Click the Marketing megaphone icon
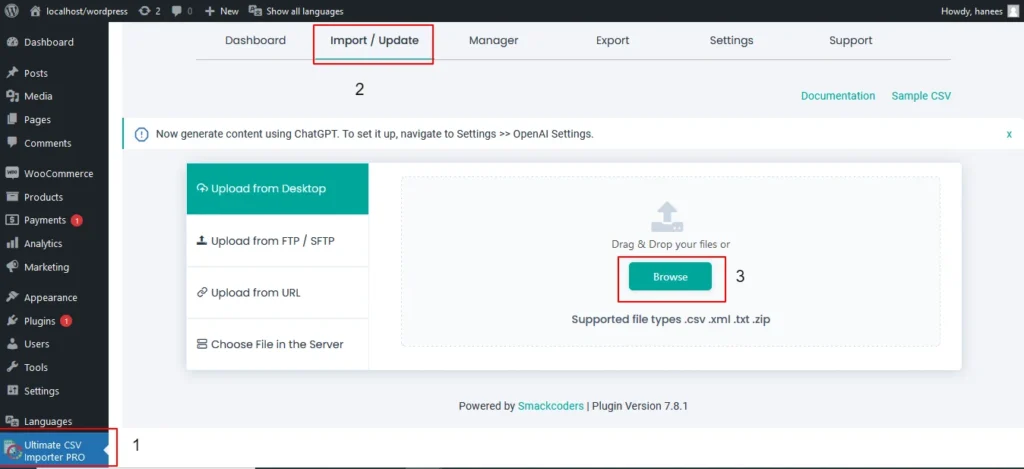1024x469 pixels. pos(12,267)
